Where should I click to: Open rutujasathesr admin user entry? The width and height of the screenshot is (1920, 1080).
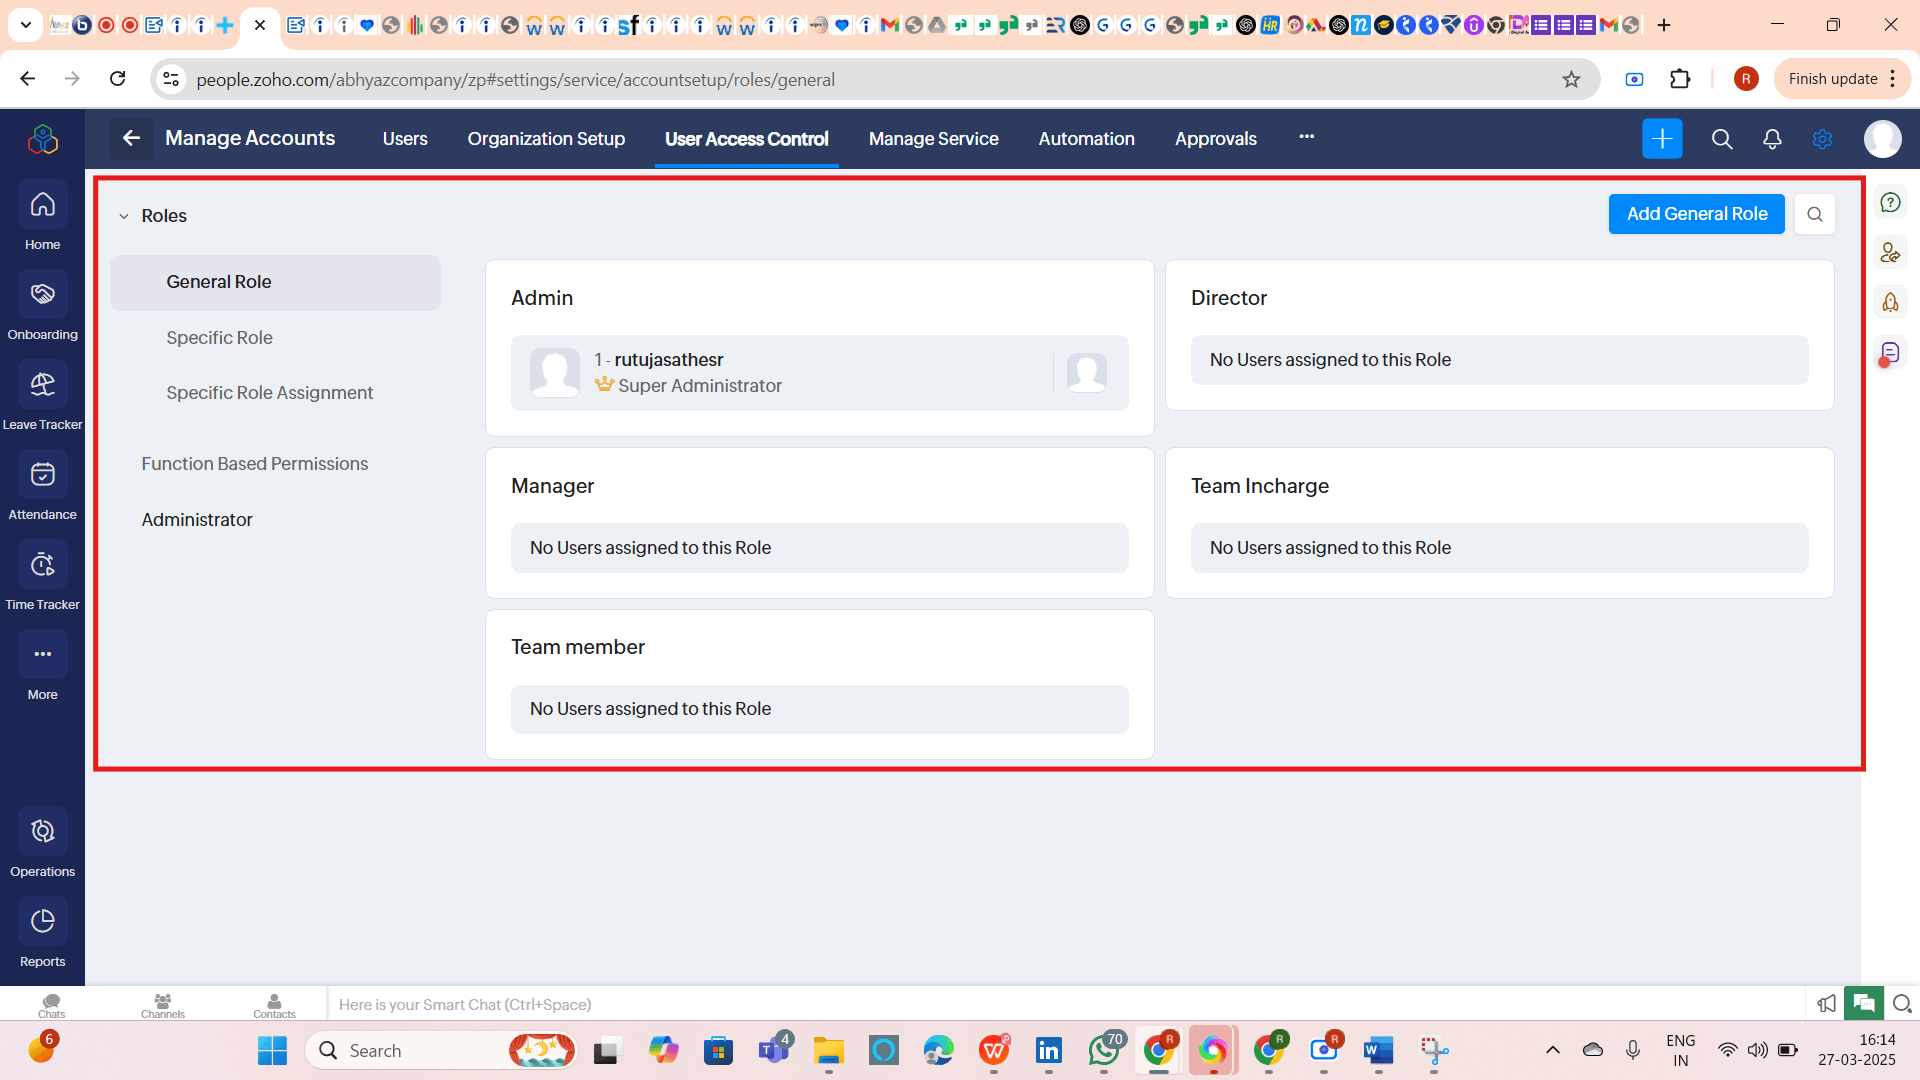point(819,373)
